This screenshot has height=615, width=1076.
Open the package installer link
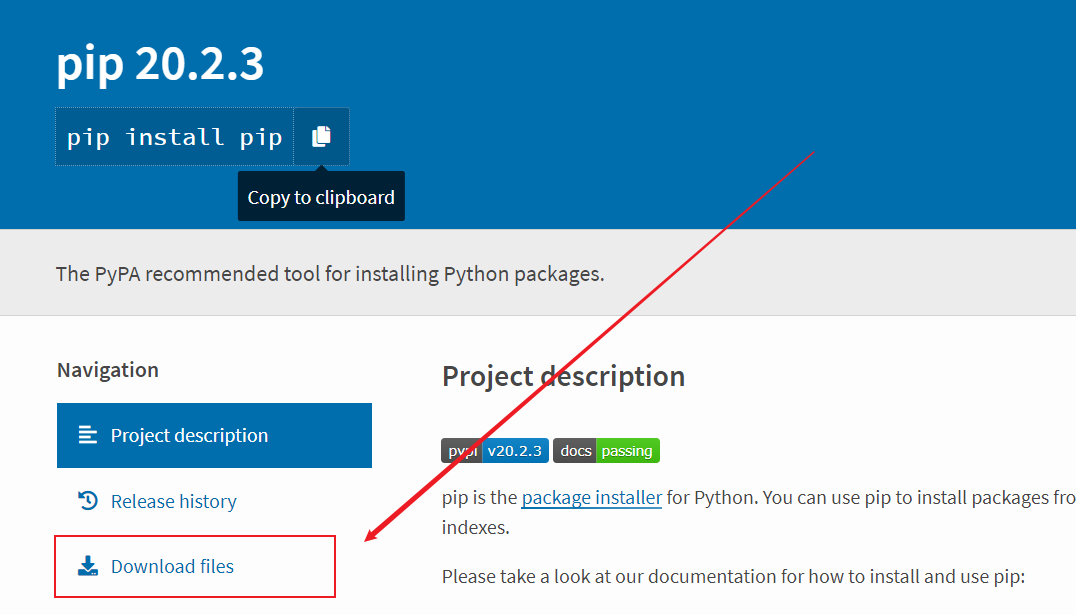point(590,497)
